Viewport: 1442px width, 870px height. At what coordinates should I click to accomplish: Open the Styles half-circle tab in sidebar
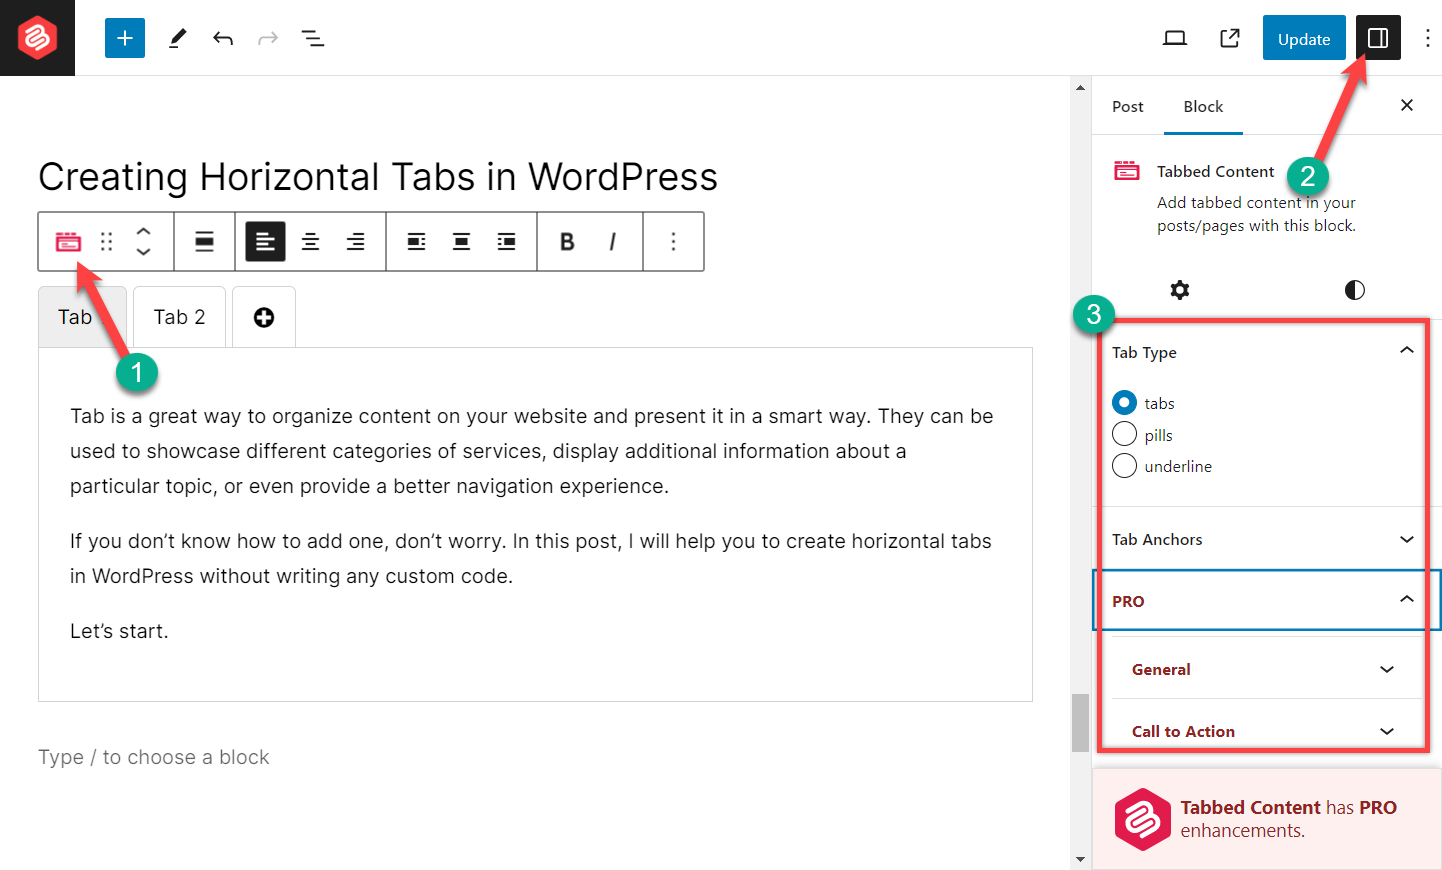(1354, 290)
